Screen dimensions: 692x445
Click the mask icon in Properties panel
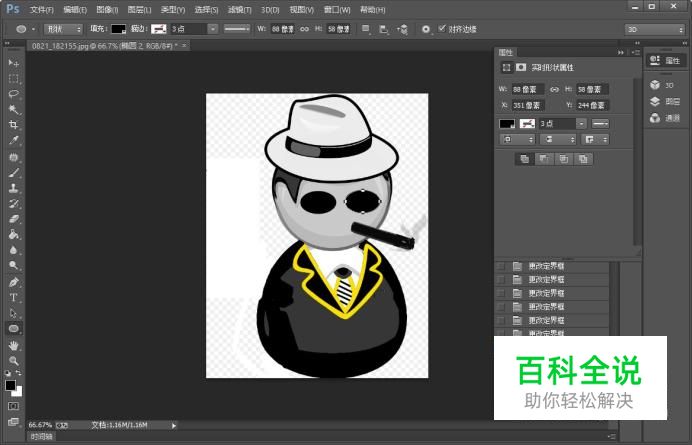coord(521,67)
